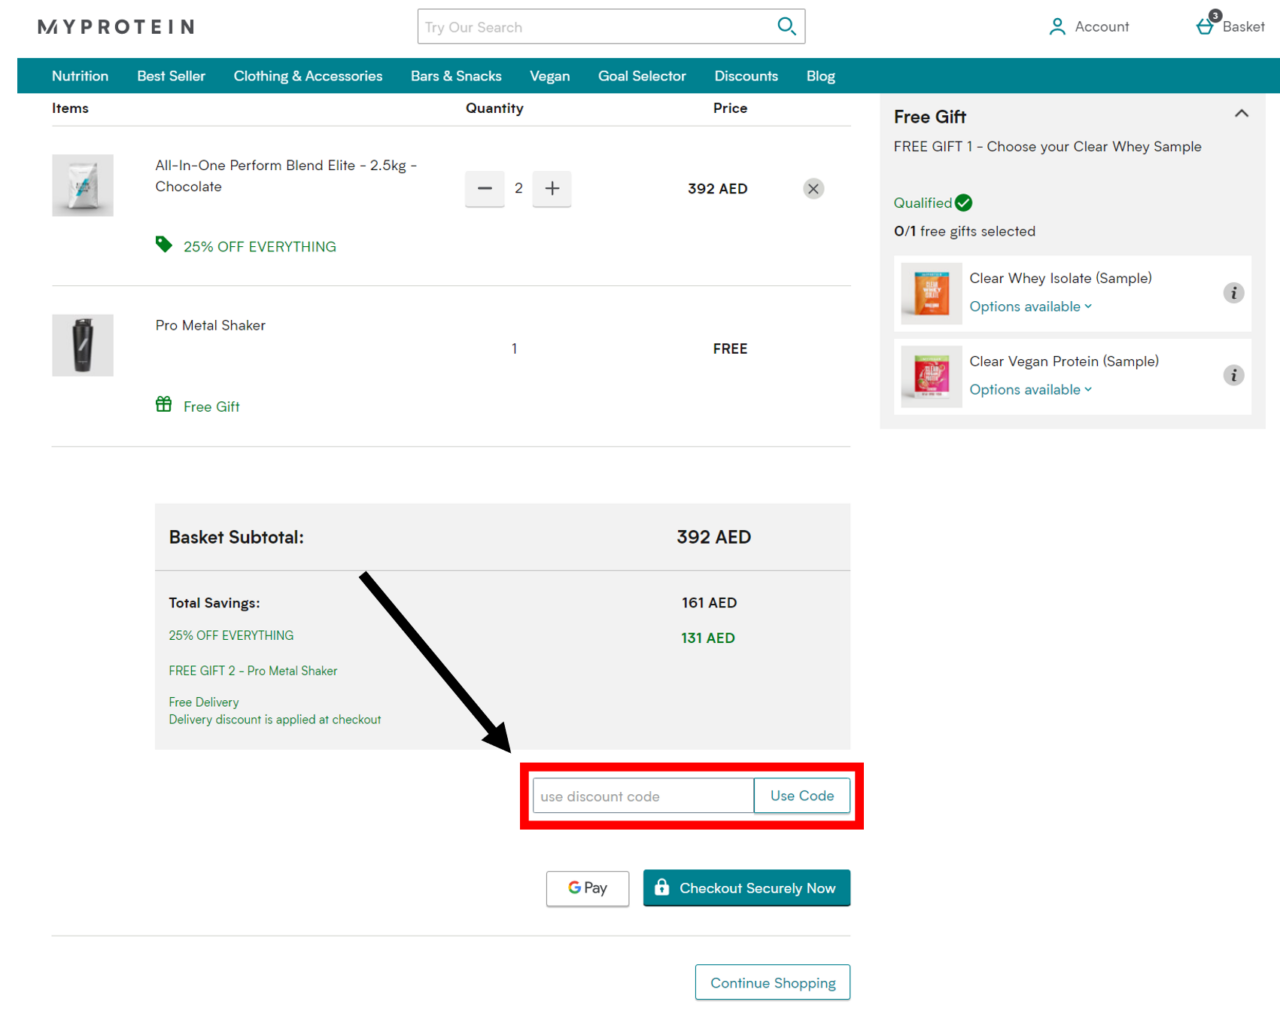
Task: Click Continue Shopping button
Action: click(773, 983)
